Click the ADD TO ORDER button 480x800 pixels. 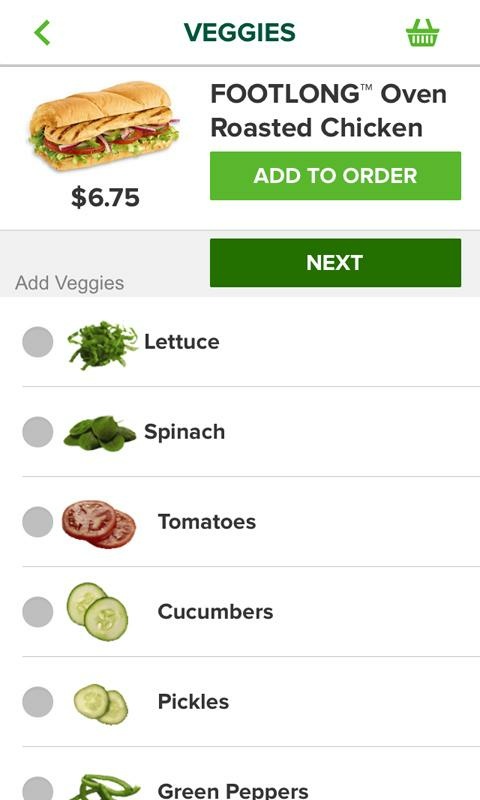(335, 176)
